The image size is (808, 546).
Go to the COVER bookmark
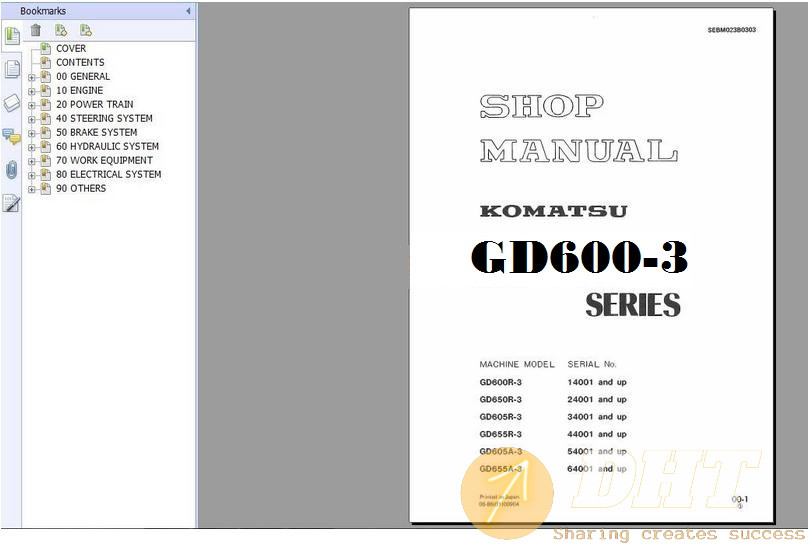pyautogui.click(x=71, y=48)
